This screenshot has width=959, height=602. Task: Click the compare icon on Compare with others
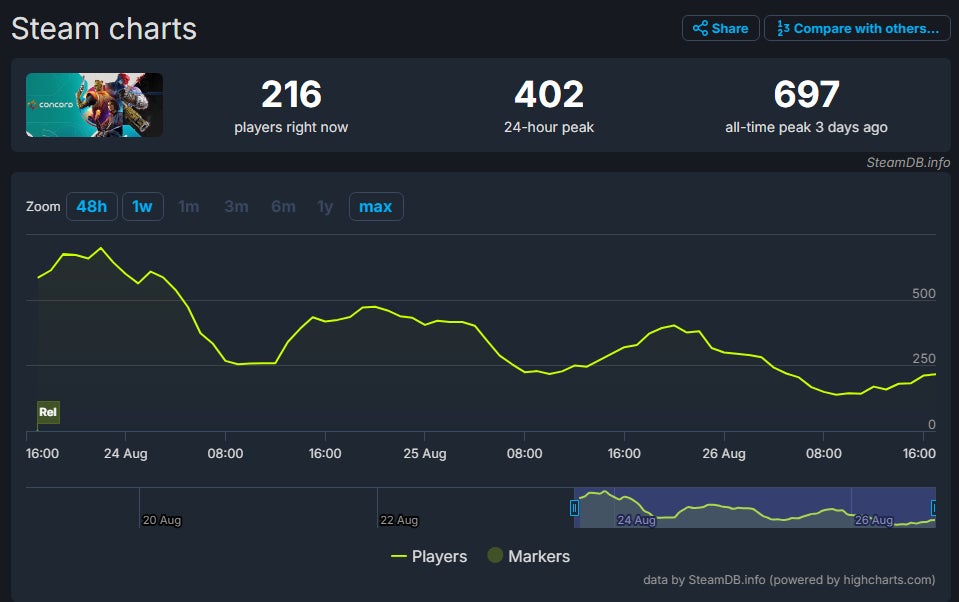781,28
